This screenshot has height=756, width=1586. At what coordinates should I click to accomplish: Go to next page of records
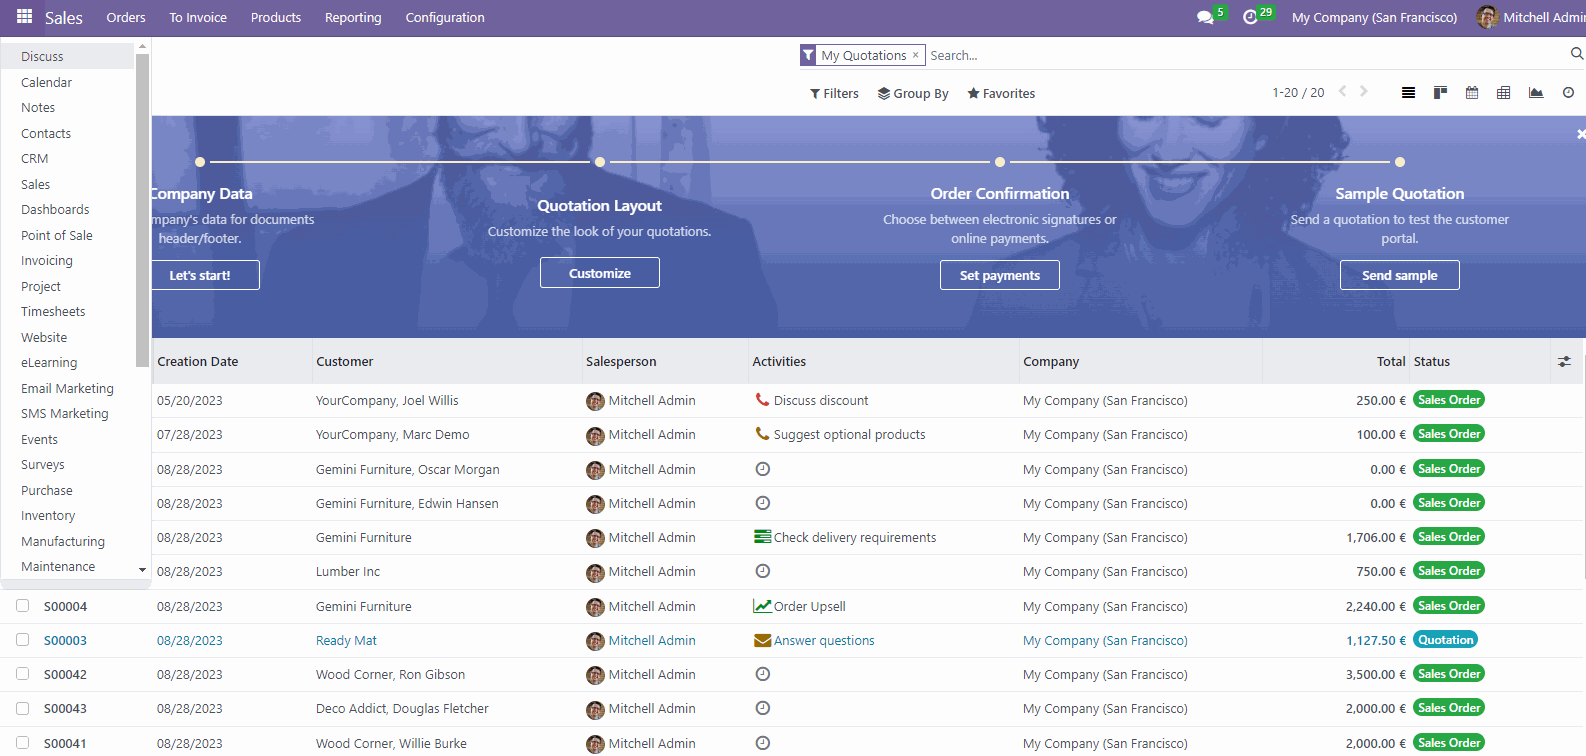1364,91
